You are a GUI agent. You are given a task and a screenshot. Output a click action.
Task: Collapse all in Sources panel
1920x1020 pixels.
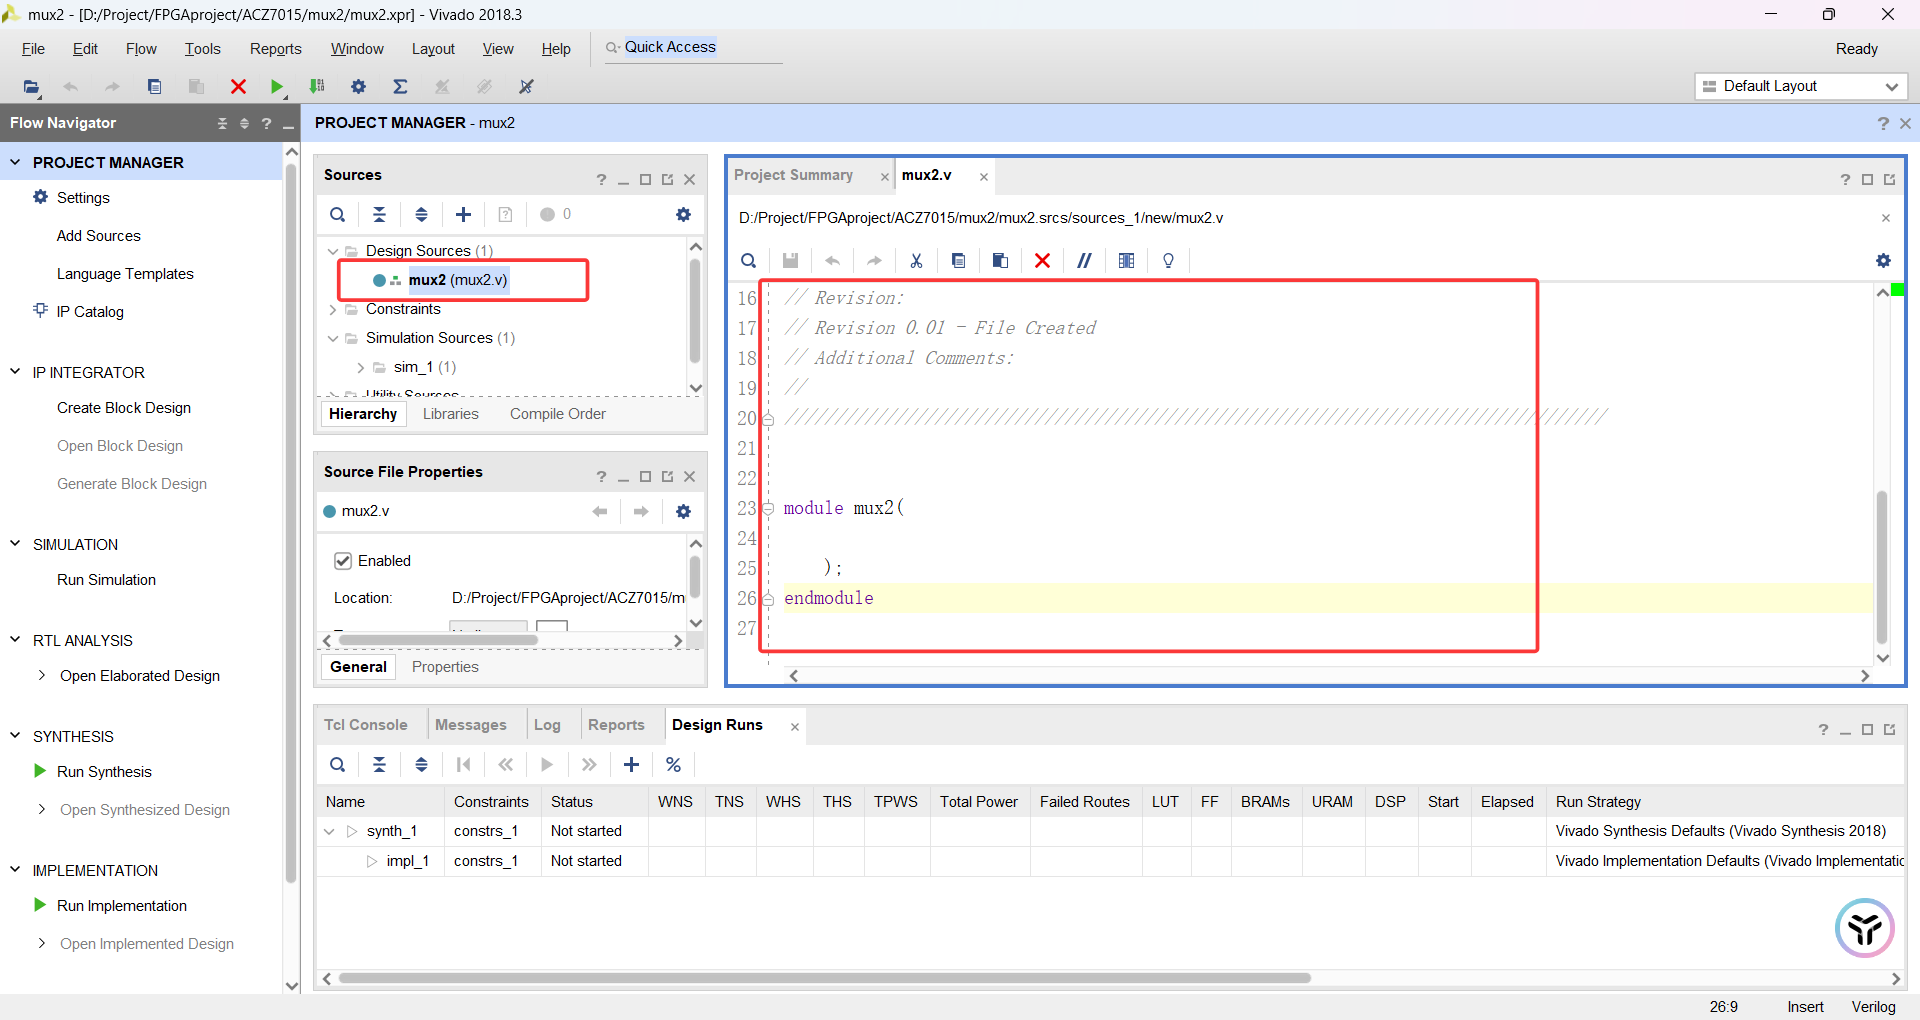(380, 215)
